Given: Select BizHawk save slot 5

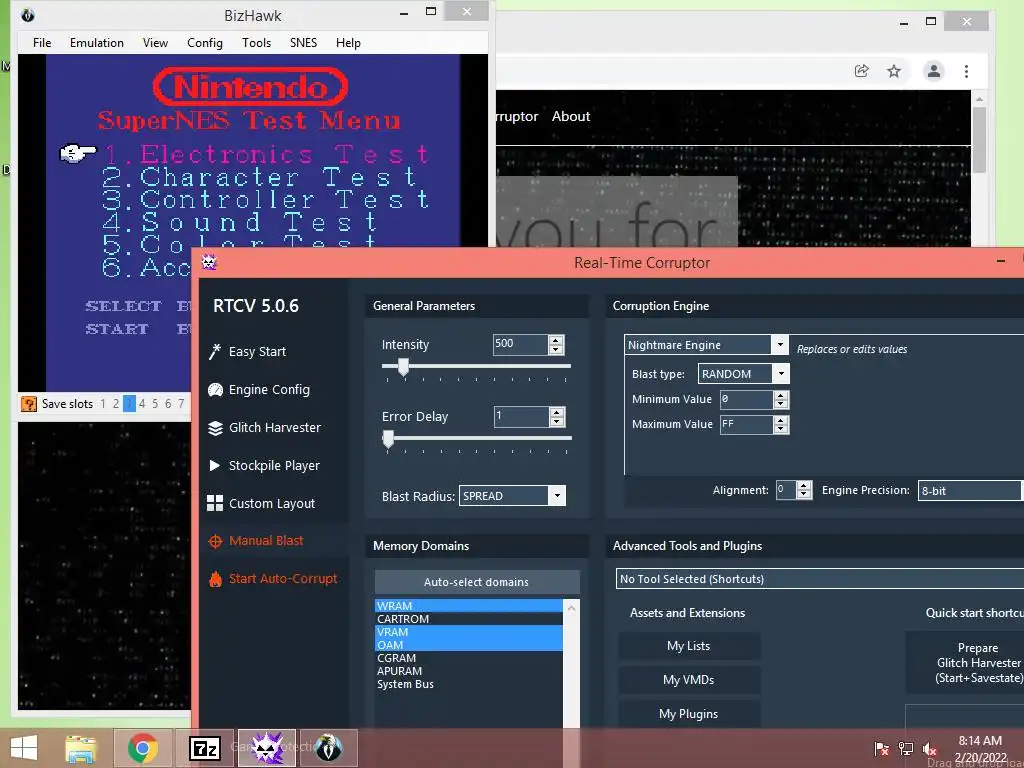Looking at the screenshot, I should 155,404.
